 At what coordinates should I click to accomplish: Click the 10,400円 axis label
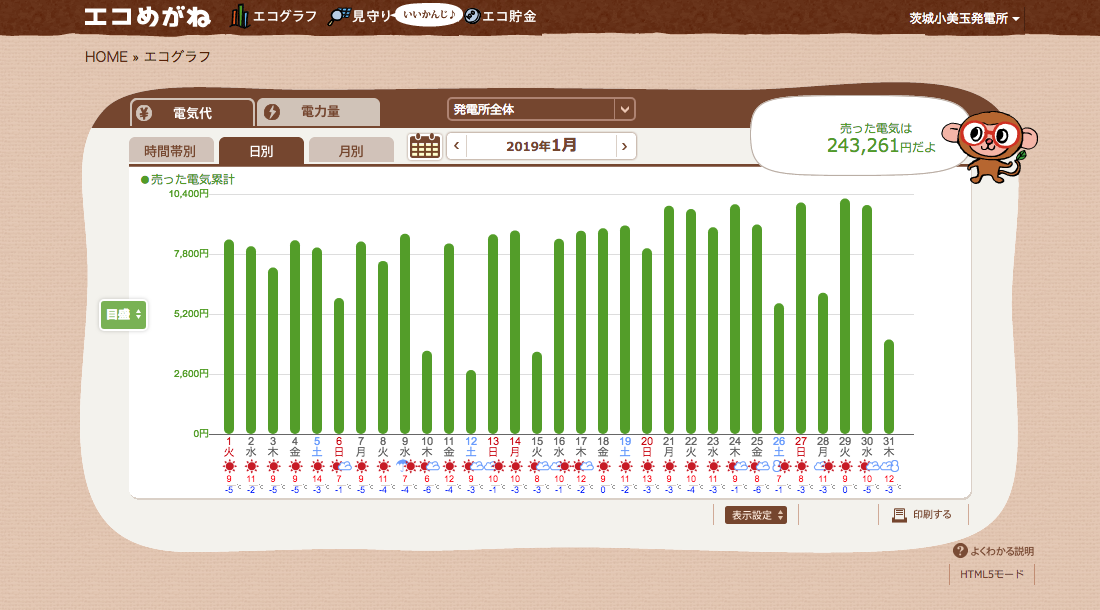[x=188, y=194]
